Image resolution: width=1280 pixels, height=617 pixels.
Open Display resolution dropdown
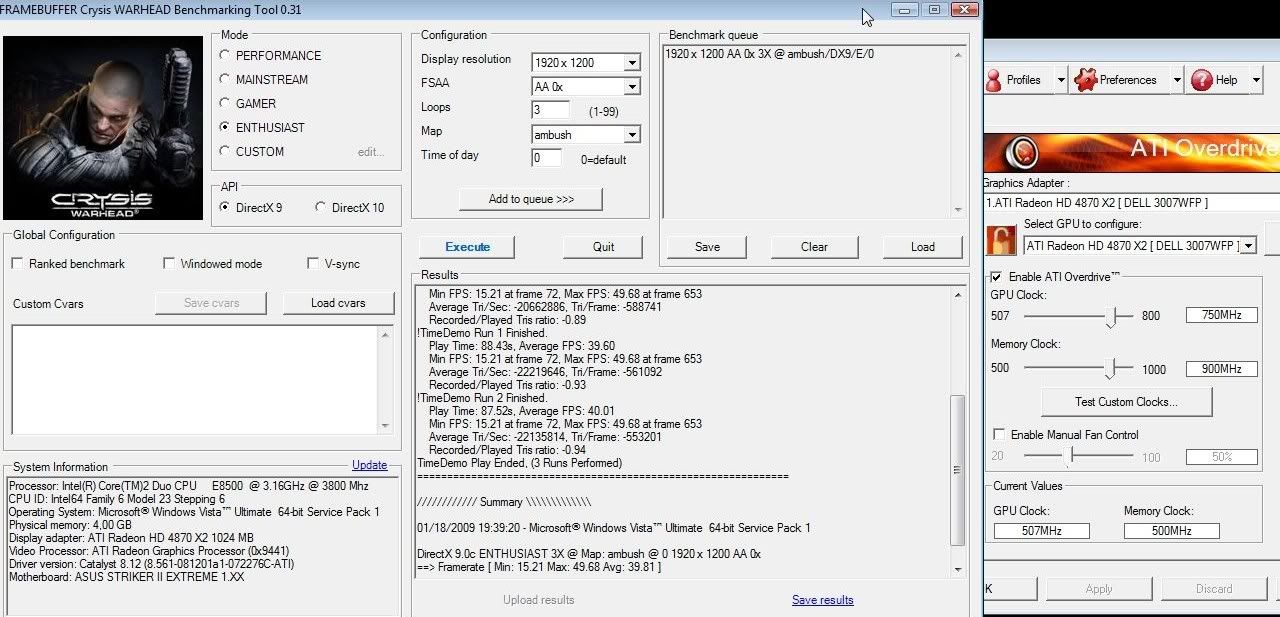click(631, 63)
